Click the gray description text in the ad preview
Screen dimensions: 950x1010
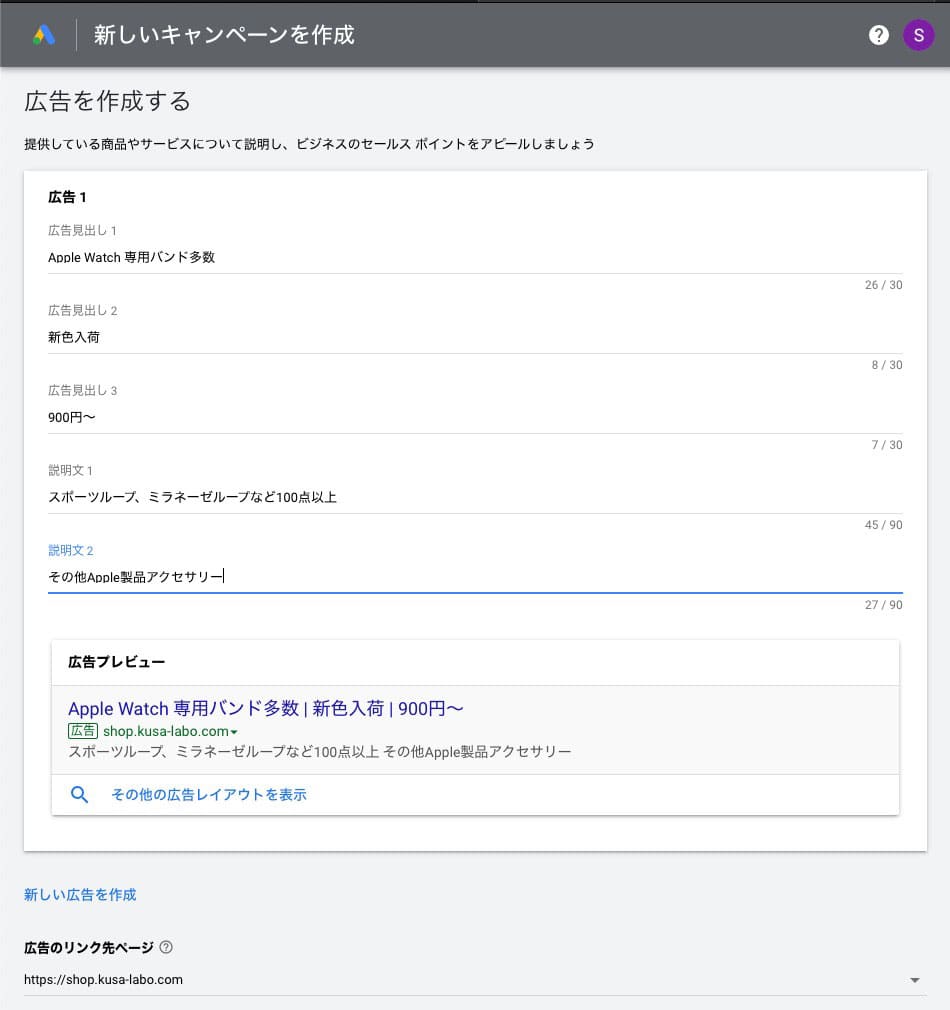tap(319, 751)
